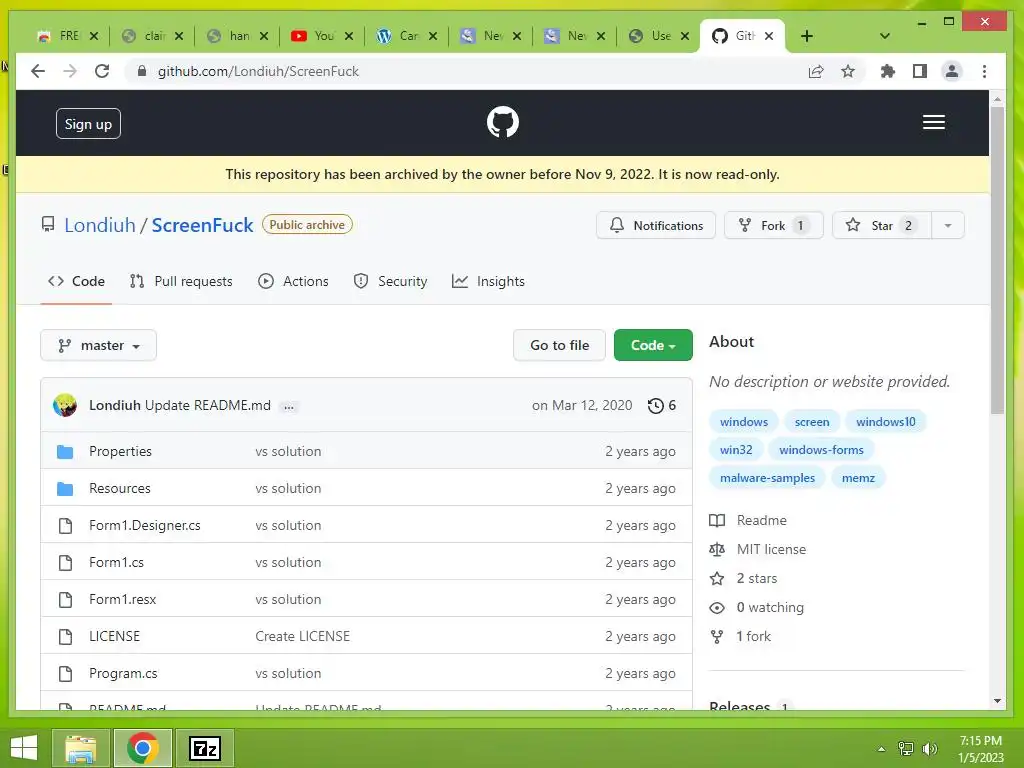Click the network icon in the system tray
The width and height of the screenshot is (1024, 768).
906,748
